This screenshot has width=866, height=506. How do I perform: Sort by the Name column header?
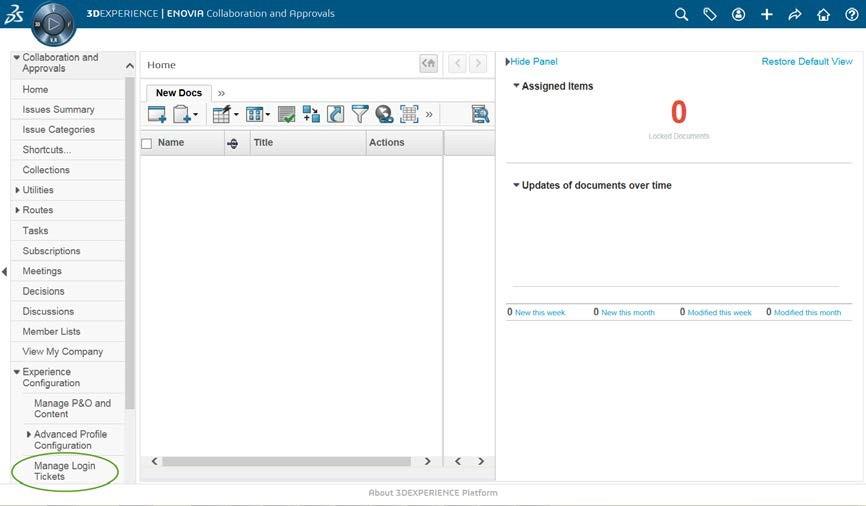171,143
